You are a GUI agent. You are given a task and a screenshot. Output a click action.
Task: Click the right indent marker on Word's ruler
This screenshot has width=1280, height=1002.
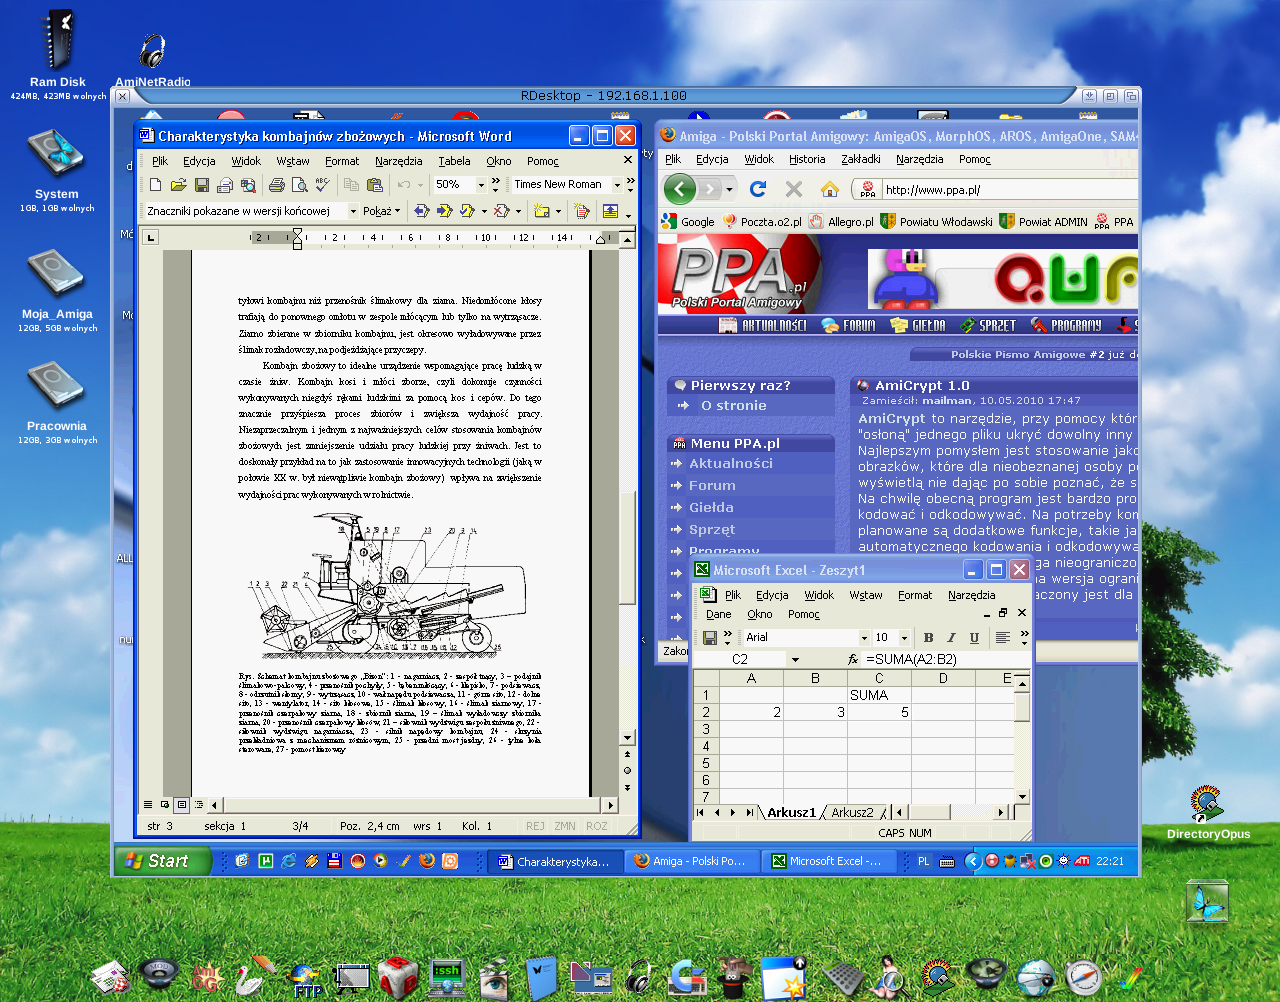click(x=600, y=239)
